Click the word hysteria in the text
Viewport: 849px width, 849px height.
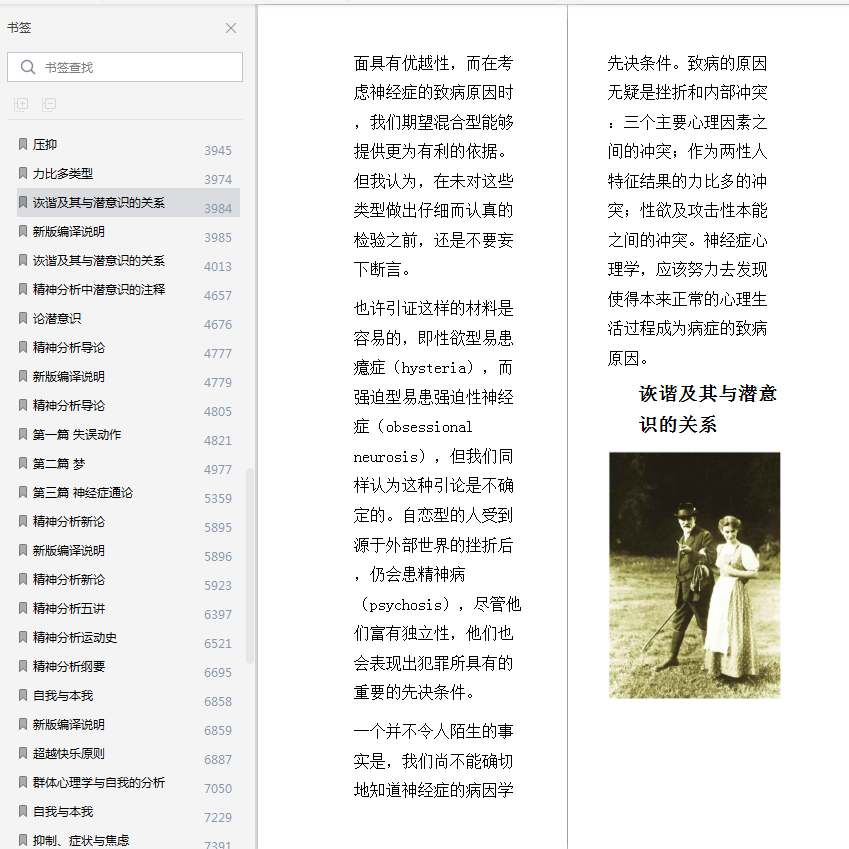click(x=433, y=368)
